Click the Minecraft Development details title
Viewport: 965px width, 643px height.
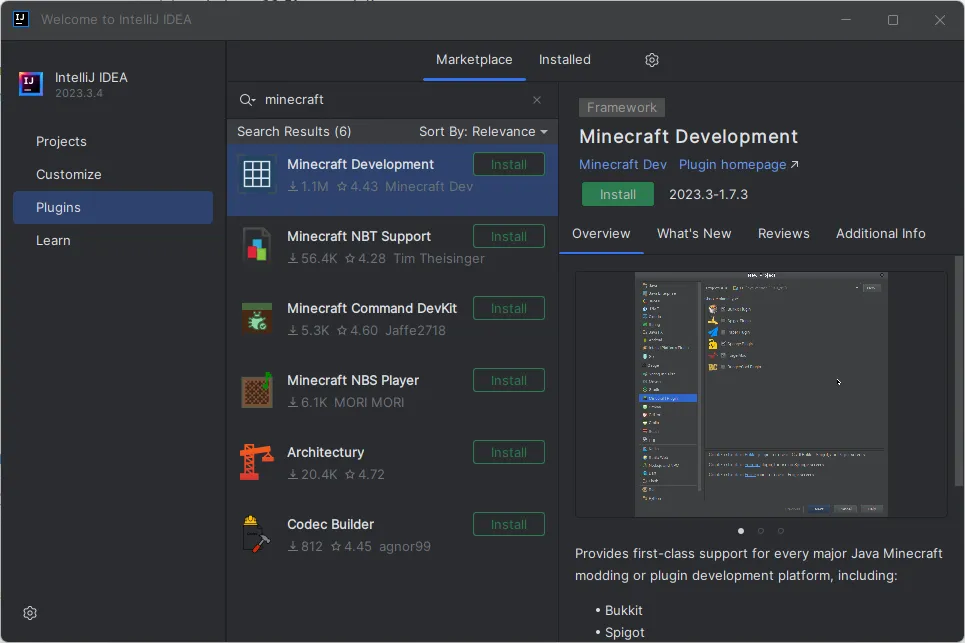(x=688, y=137)
